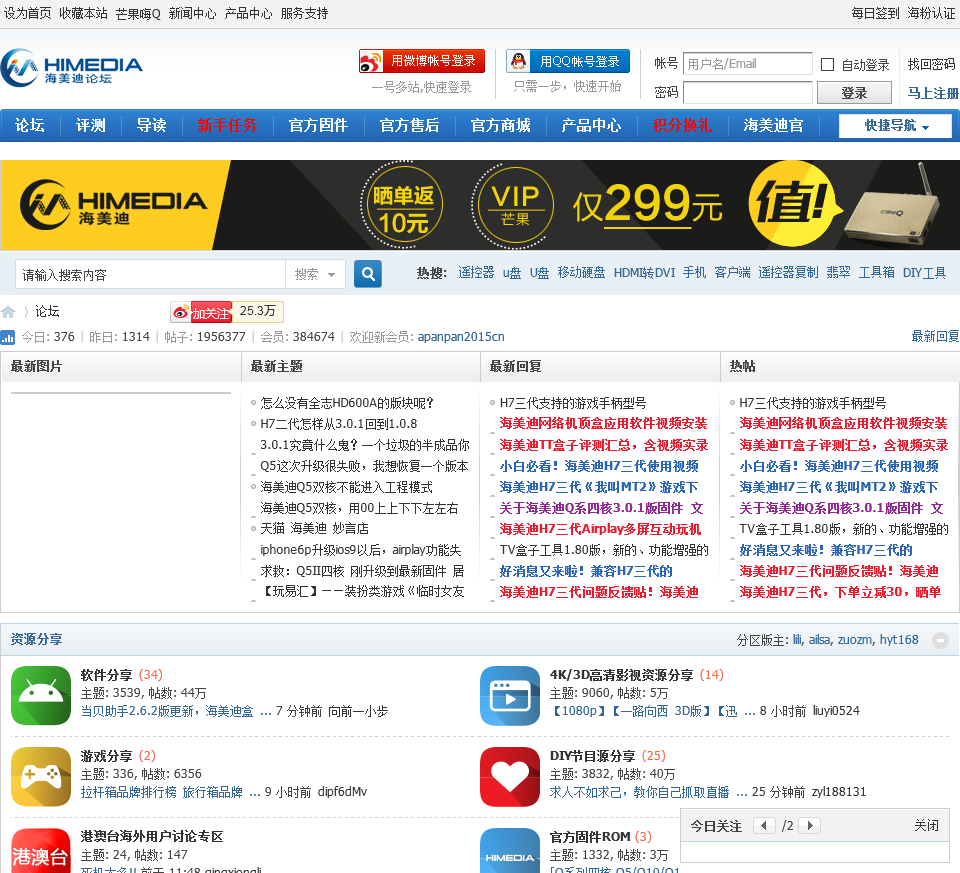Enable the 自动登录 checkbox
The image size is (960, 873).
[x=827, y=64]
